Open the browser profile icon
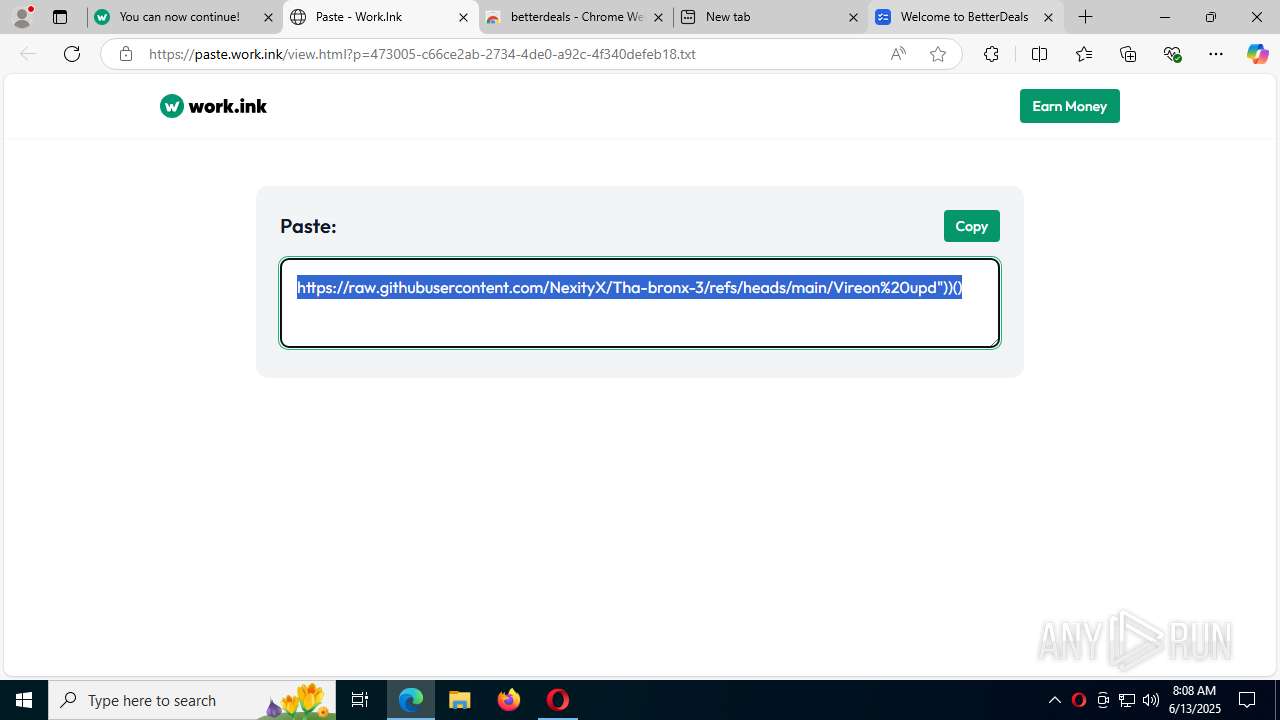The height and width of the screenshot is (720, 1280). (x=22, y=17)
